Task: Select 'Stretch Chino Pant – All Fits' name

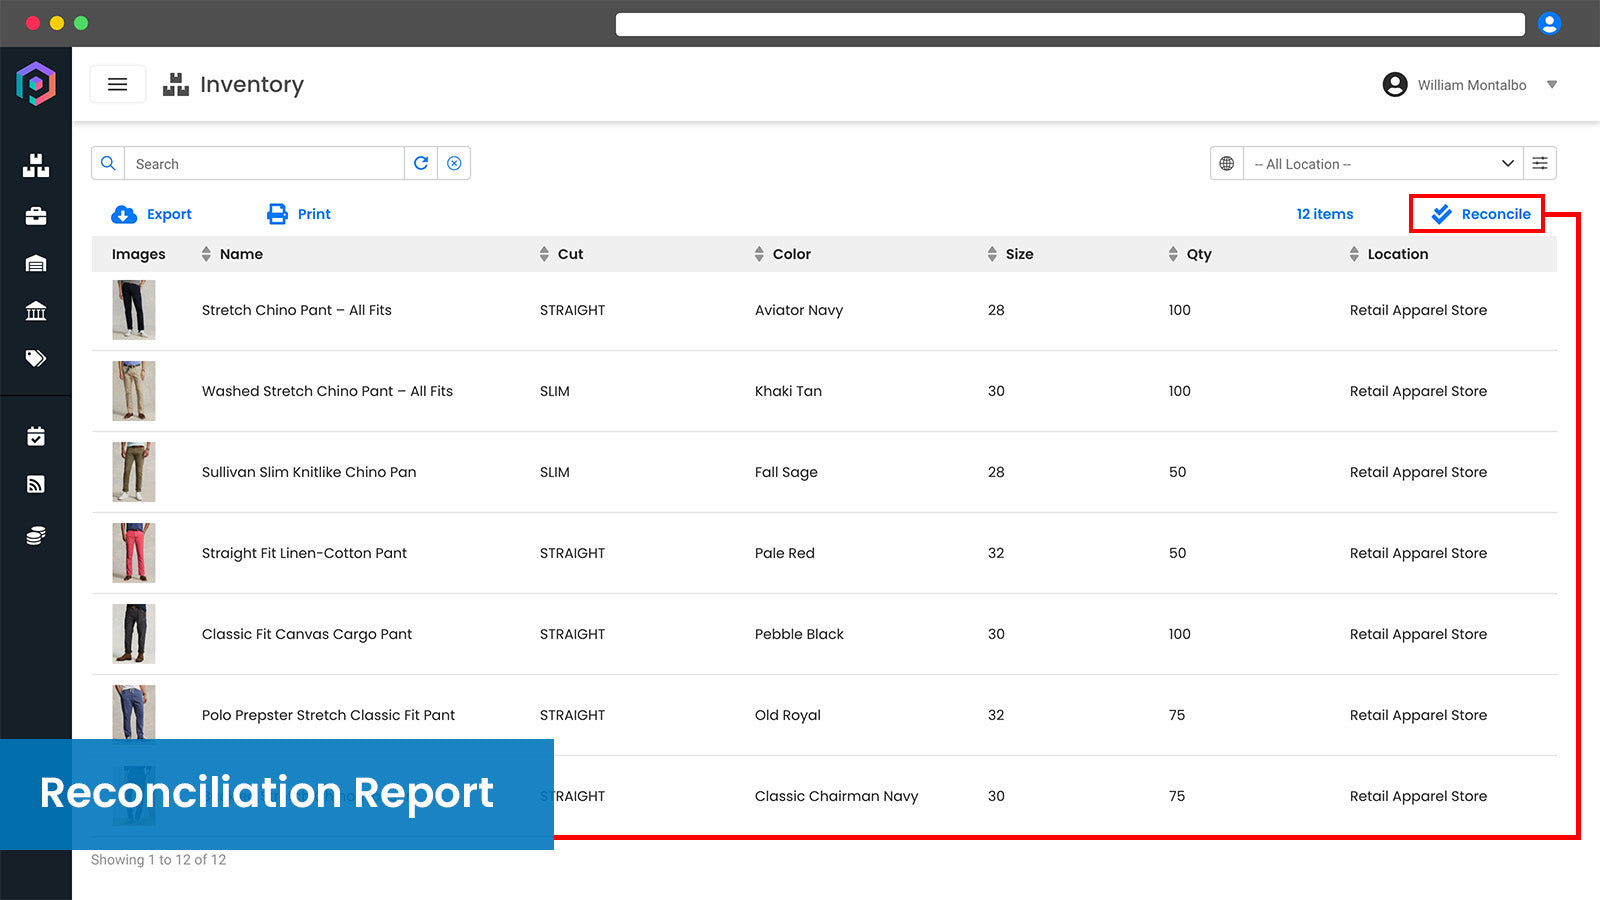Action: coord(297,310)
